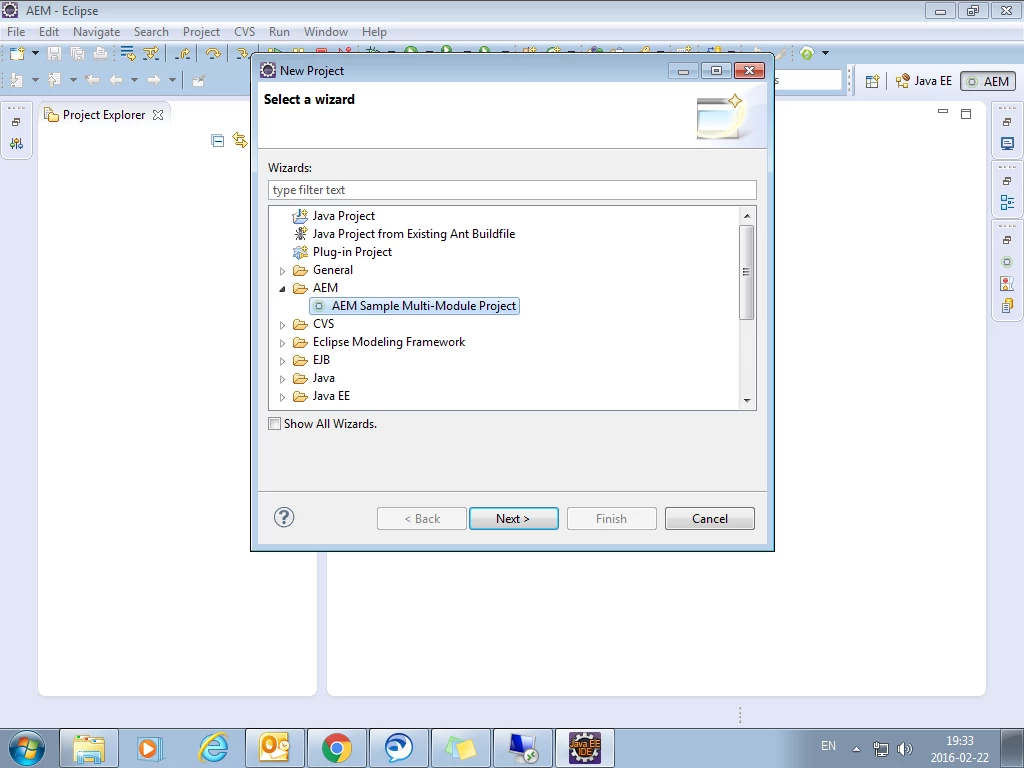Viewport: 1024px width, 768px height.
Task: Click the Save toolbar icon
Action: pyautogui.click(x=55, y=53)
